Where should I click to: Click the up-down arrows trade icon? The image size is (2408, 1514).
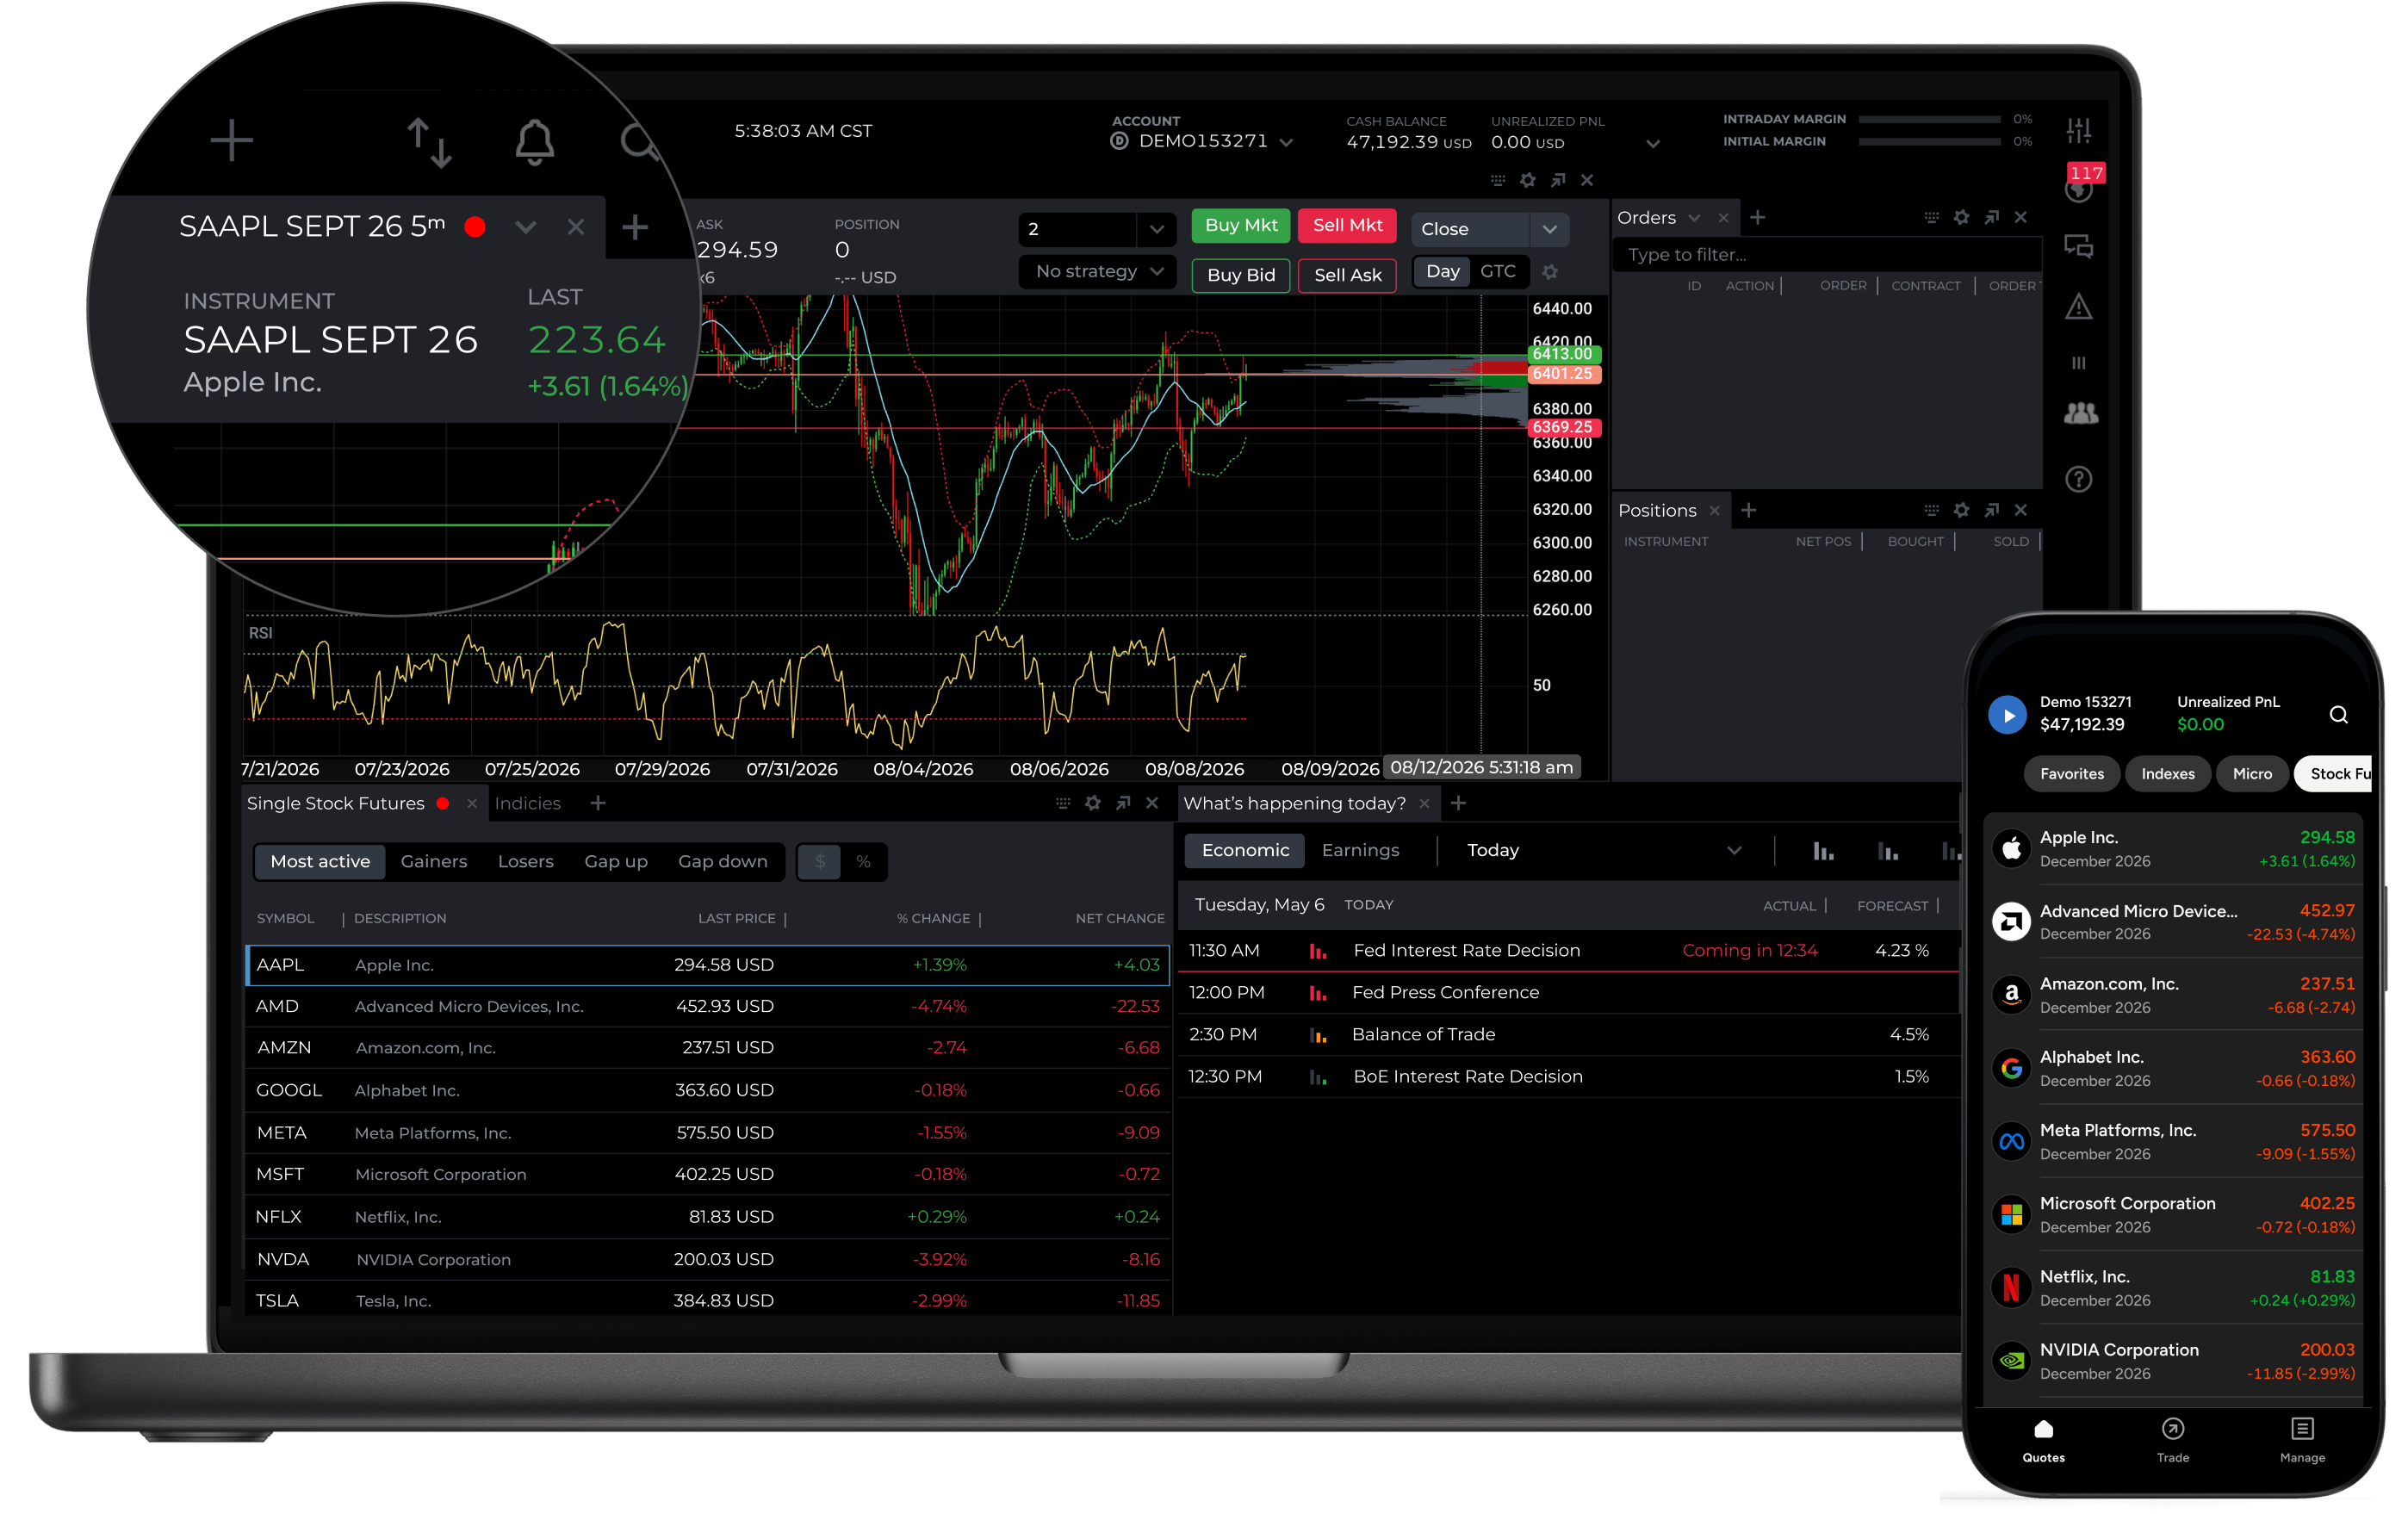[x=429, y=142]
